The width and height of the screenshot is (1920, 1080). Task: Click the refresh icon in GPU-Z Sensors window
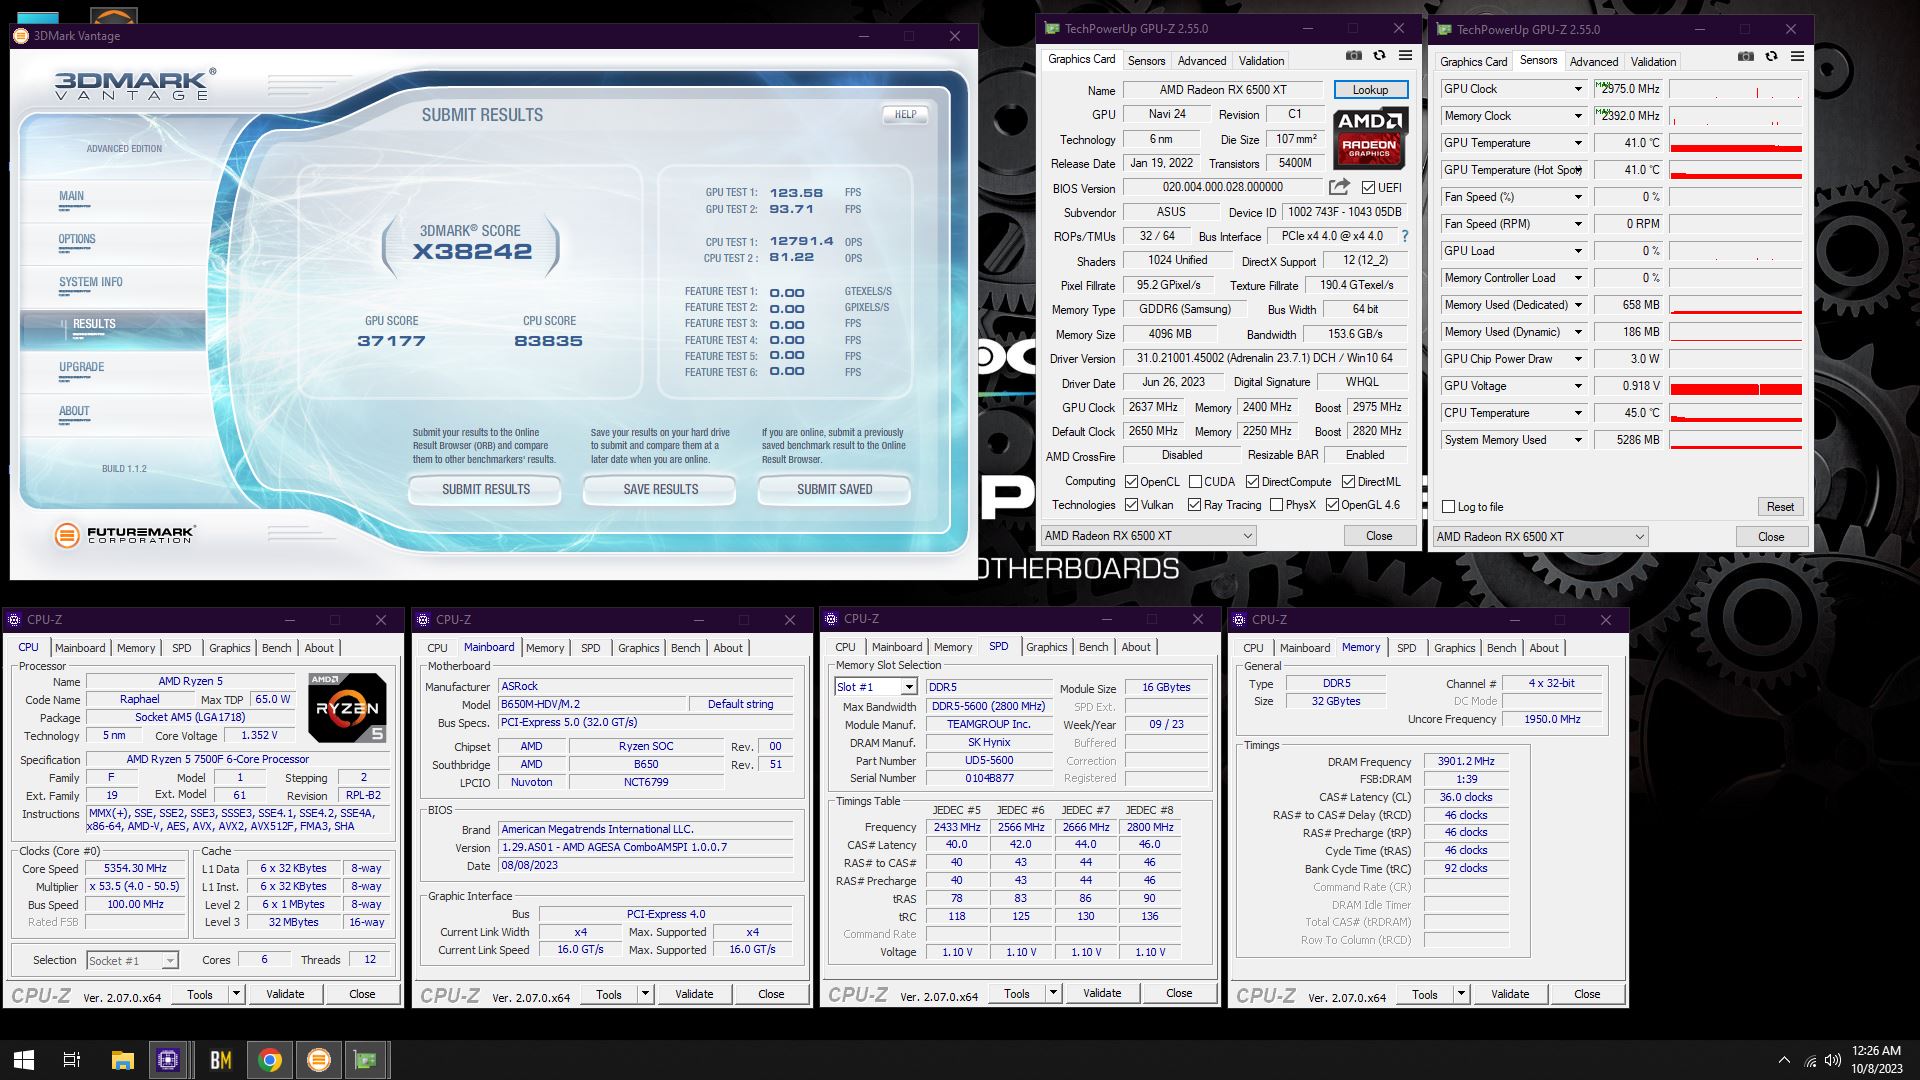click(x=1771, y=57)
